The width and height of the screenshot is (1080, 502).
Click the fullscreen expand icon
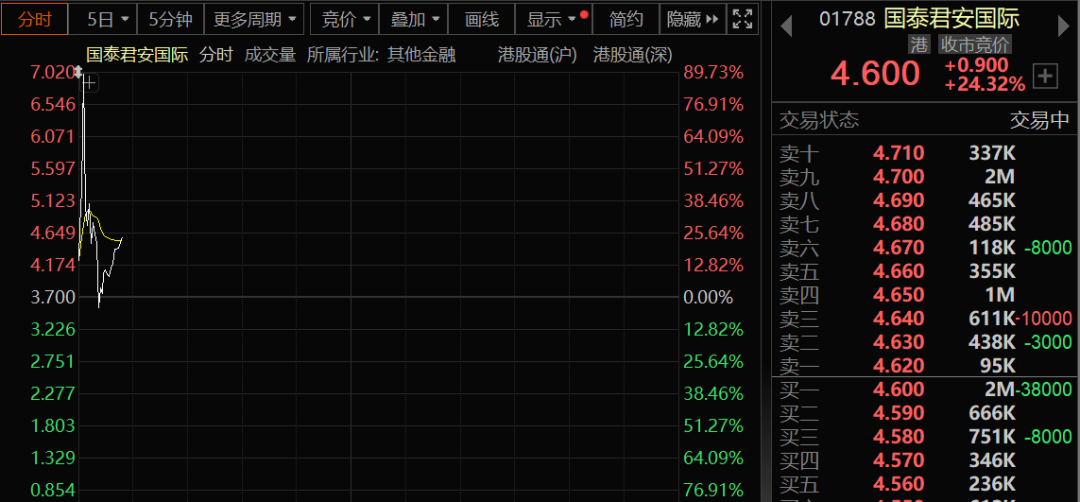click(742, 19)
